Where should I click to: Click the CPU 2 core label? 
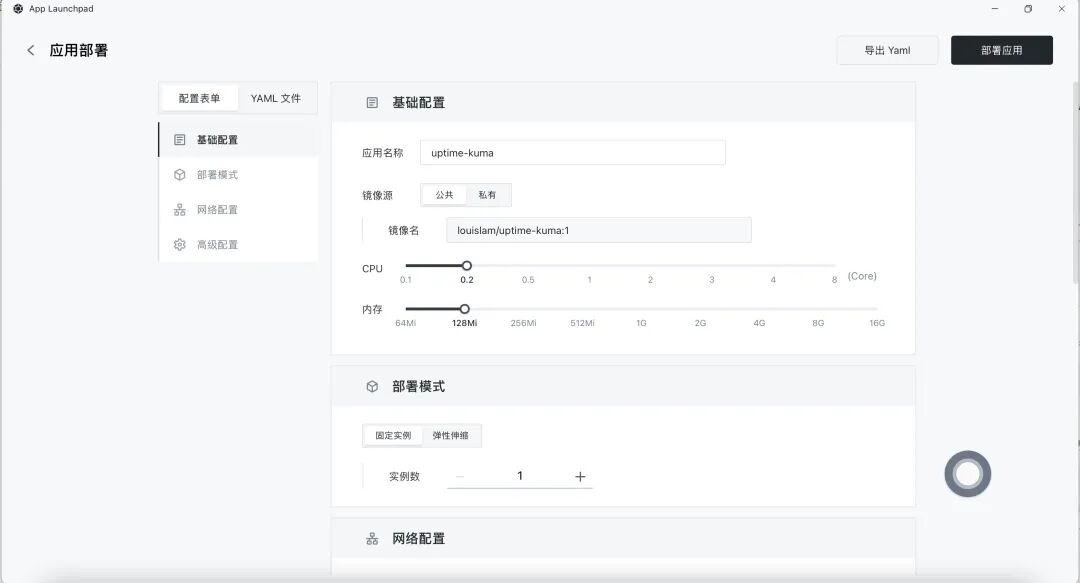650,280
